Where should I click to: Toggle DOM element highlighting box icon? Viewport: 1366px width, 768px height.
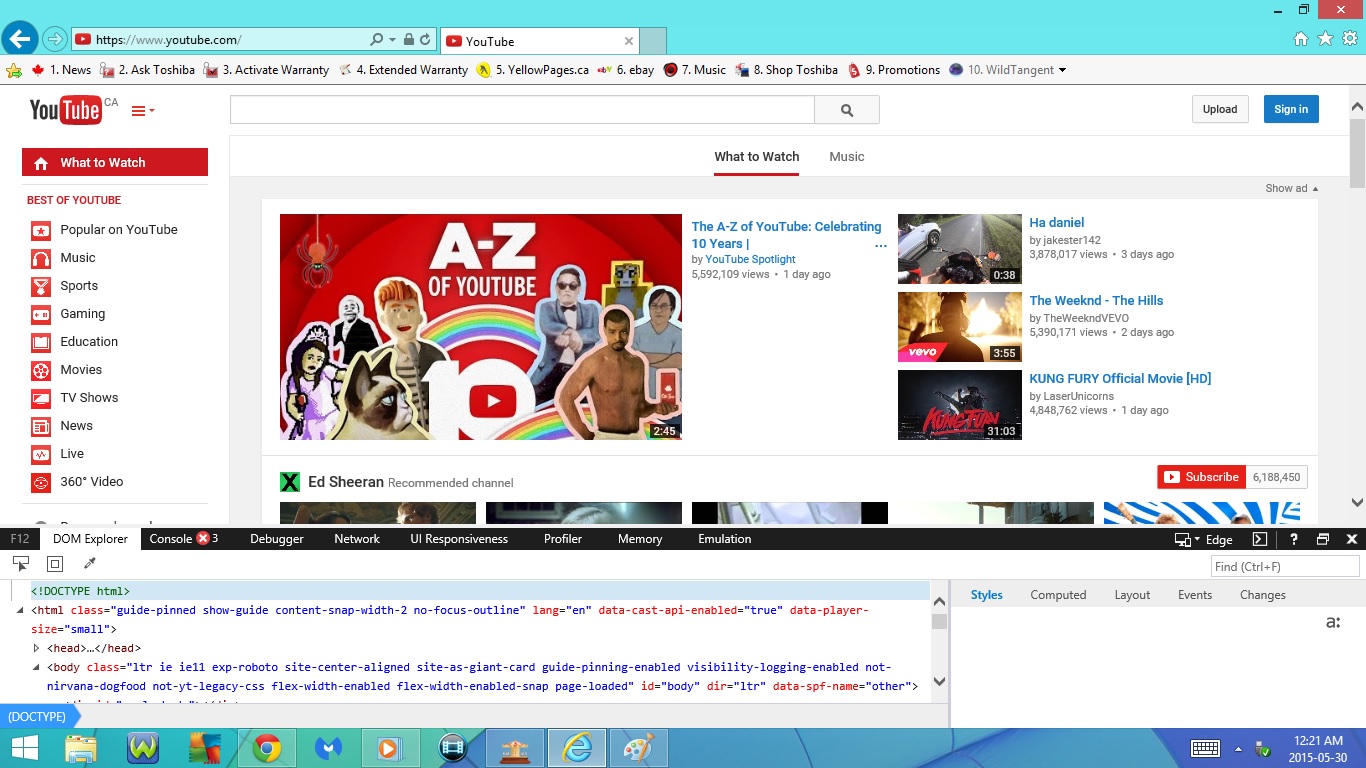point(55,564)
